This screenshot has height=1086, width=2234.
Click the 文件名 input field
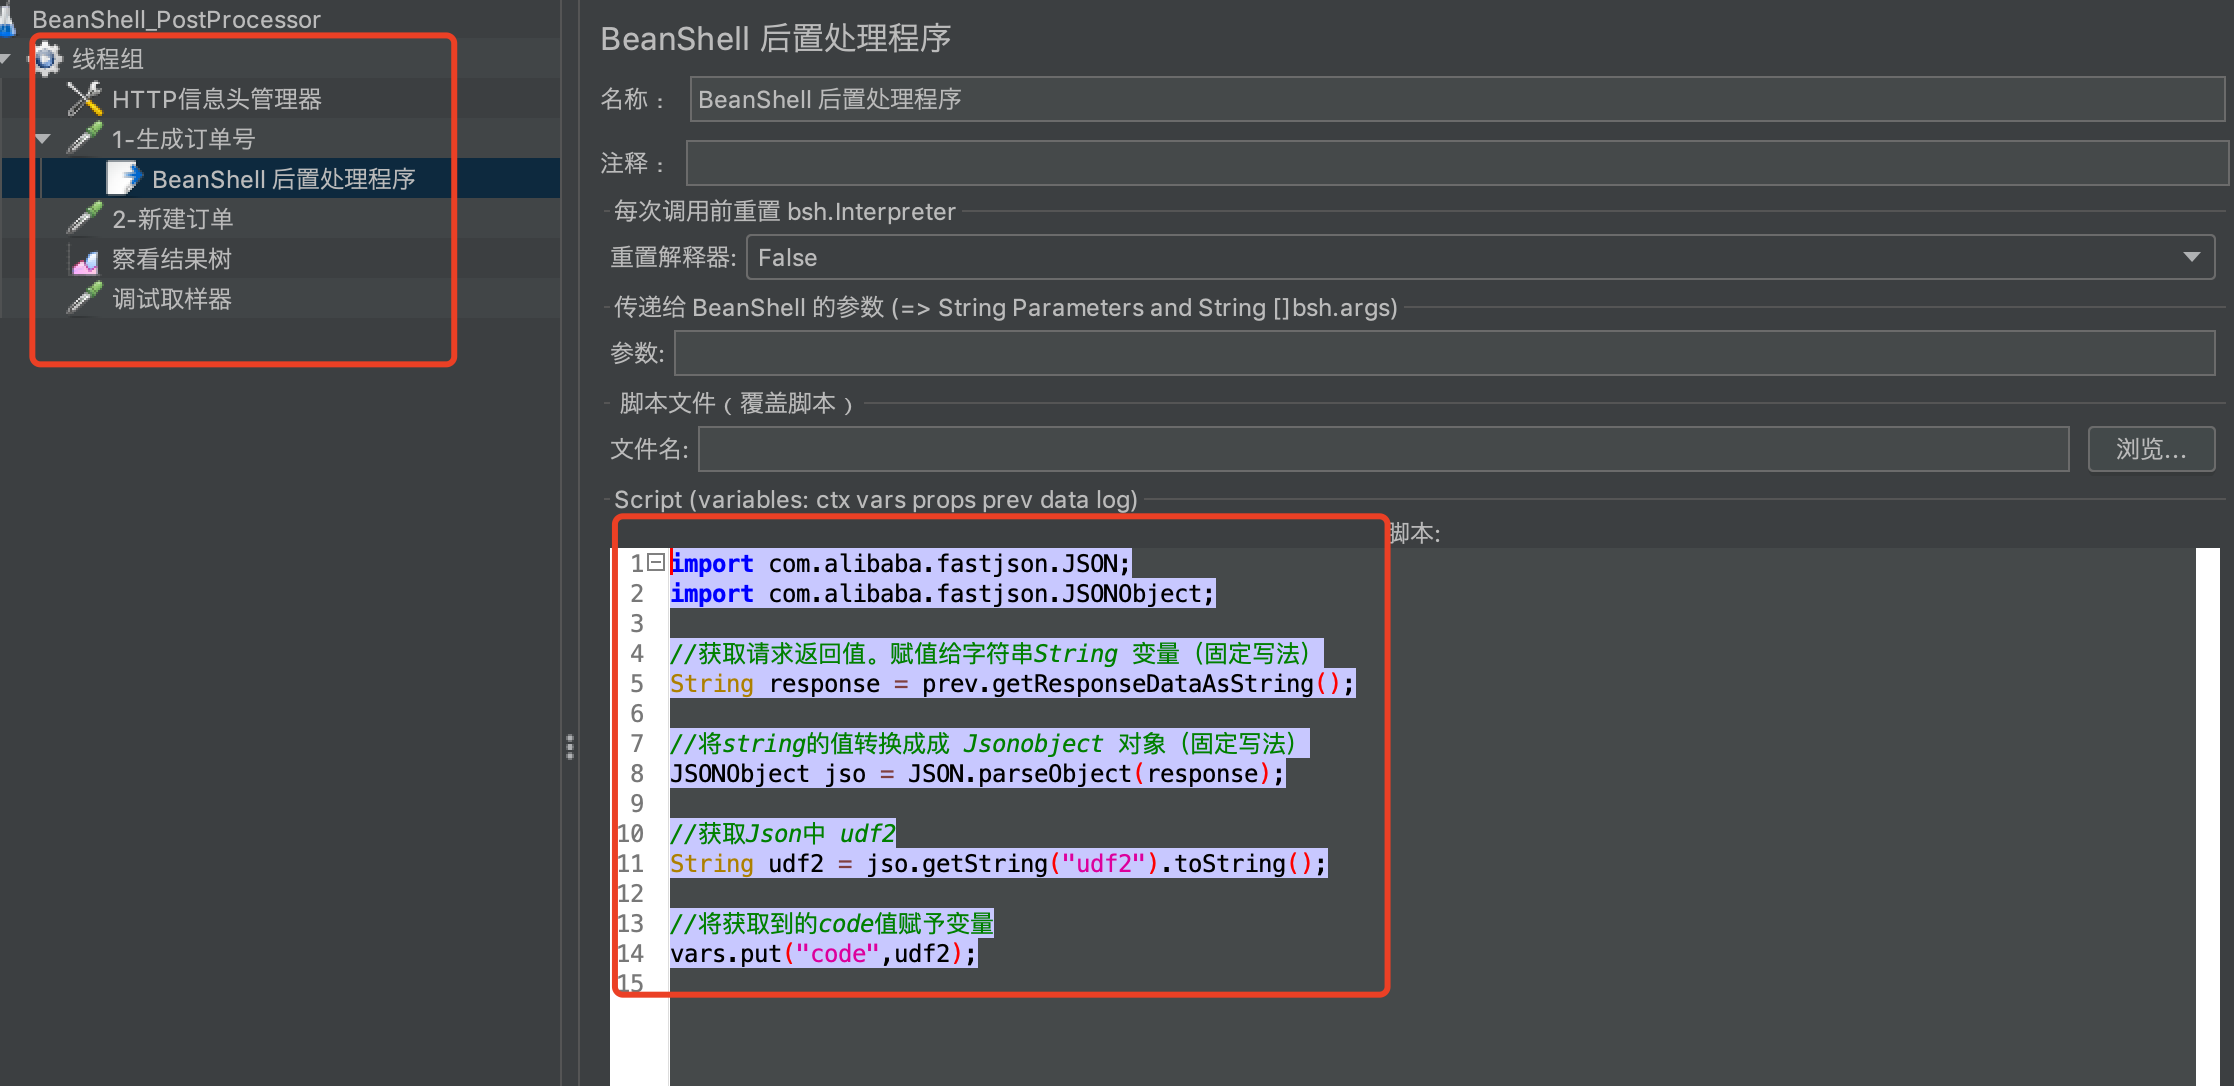[1200, 449]
